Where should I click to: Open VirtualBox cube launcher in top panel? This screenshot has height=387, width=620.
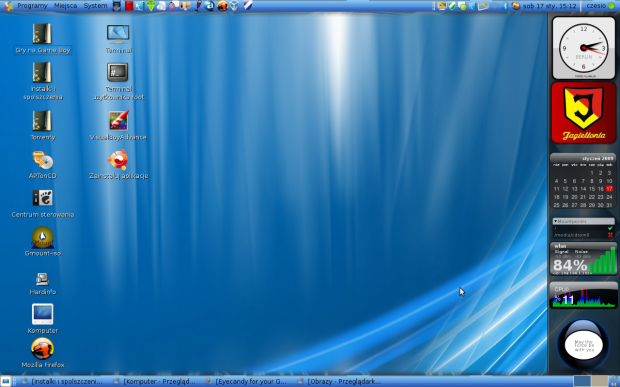click(234, 6)
